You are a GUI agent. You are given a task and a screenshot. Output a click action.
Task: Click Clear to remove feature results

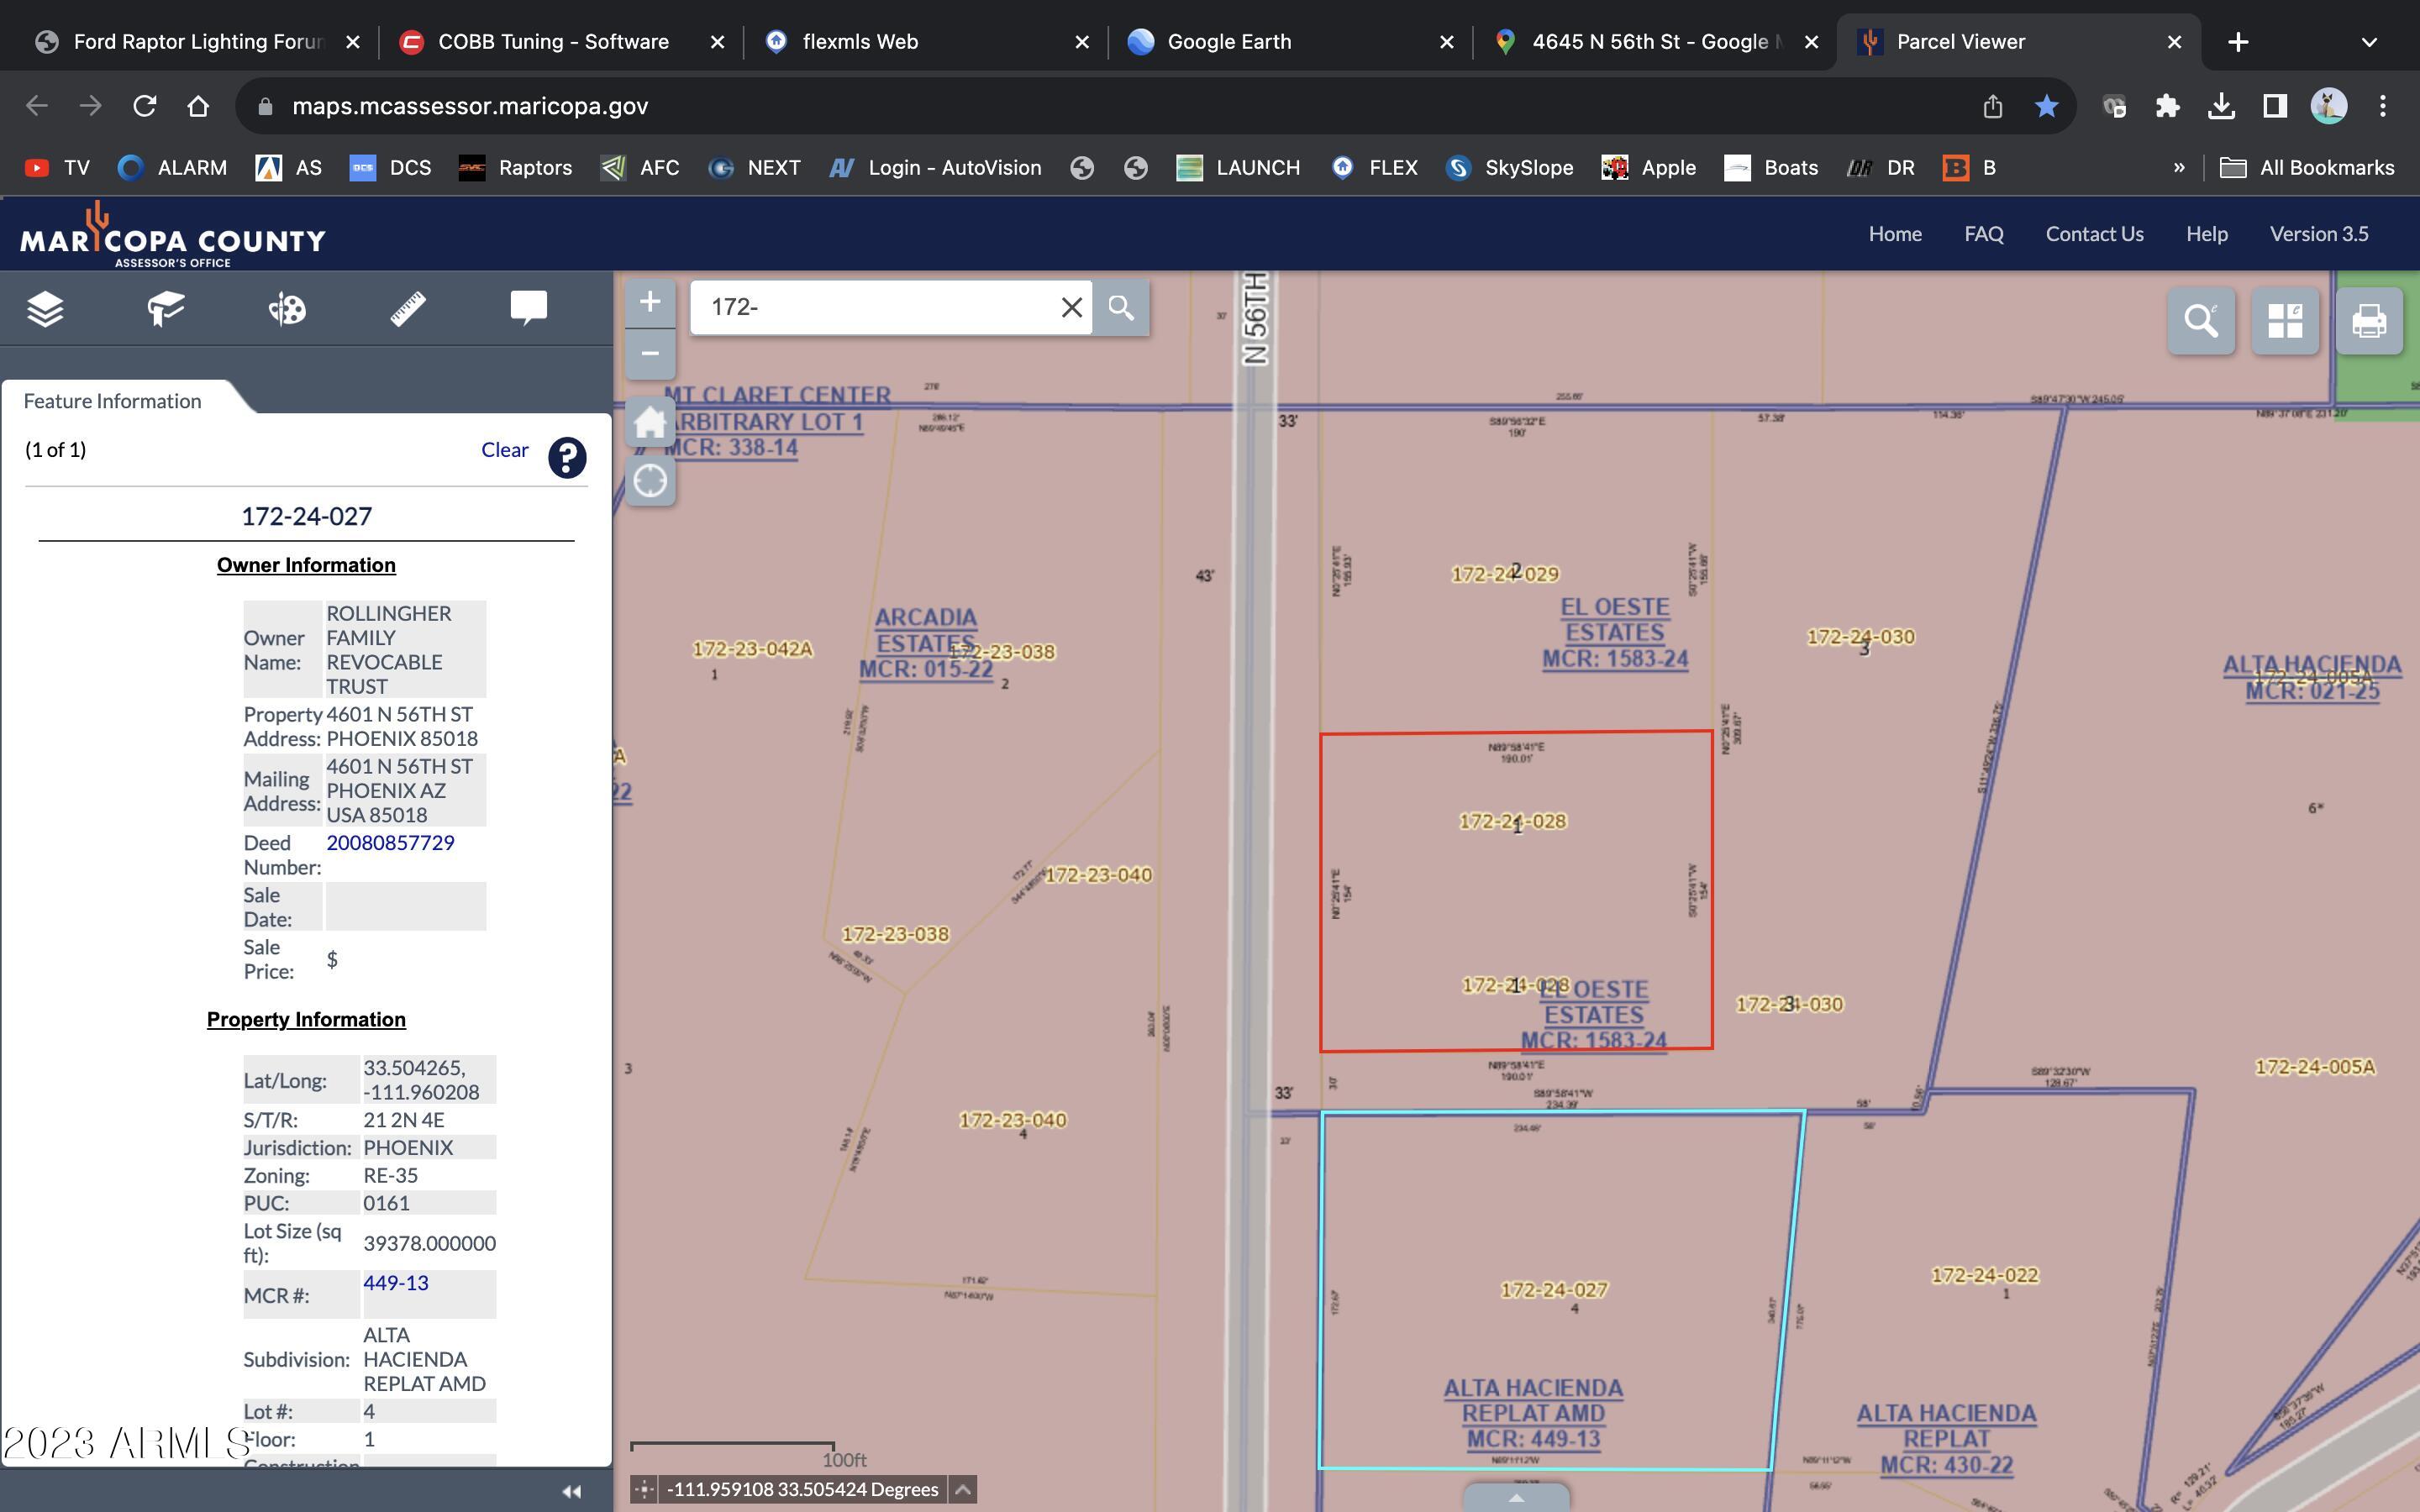pos(505,450)
